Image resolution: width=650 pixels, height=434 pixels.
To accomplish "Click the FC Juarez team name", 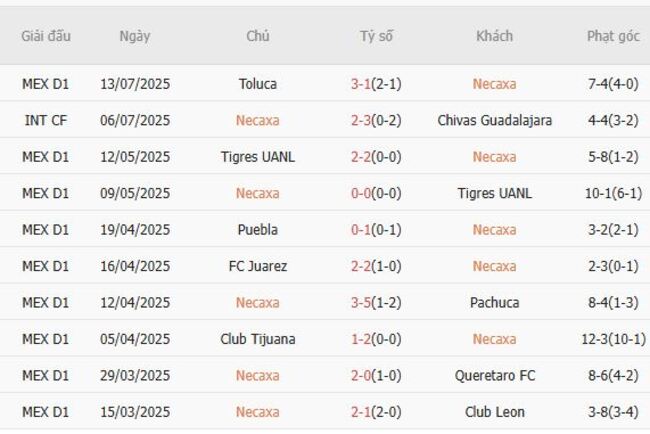I will (x=258, y=266).
